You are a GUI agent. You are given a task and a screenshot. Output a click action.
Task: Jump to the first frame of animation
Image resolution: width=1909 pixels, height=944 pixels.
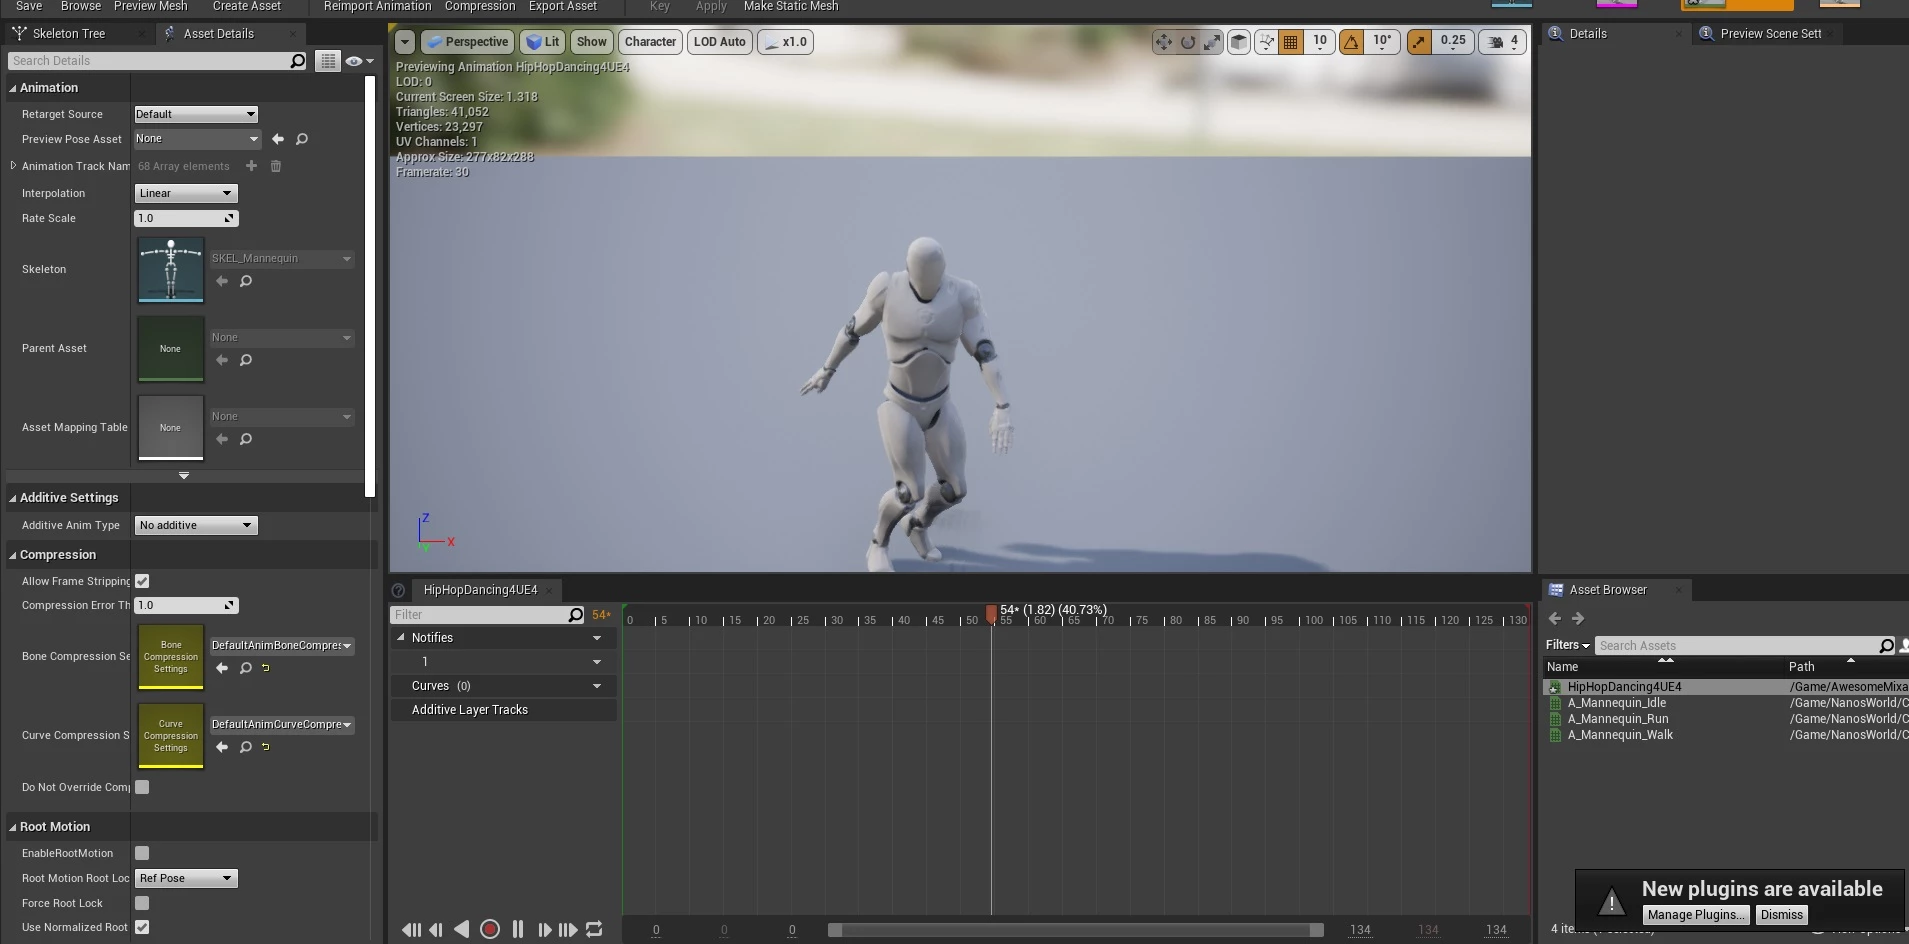pos(410,929)
